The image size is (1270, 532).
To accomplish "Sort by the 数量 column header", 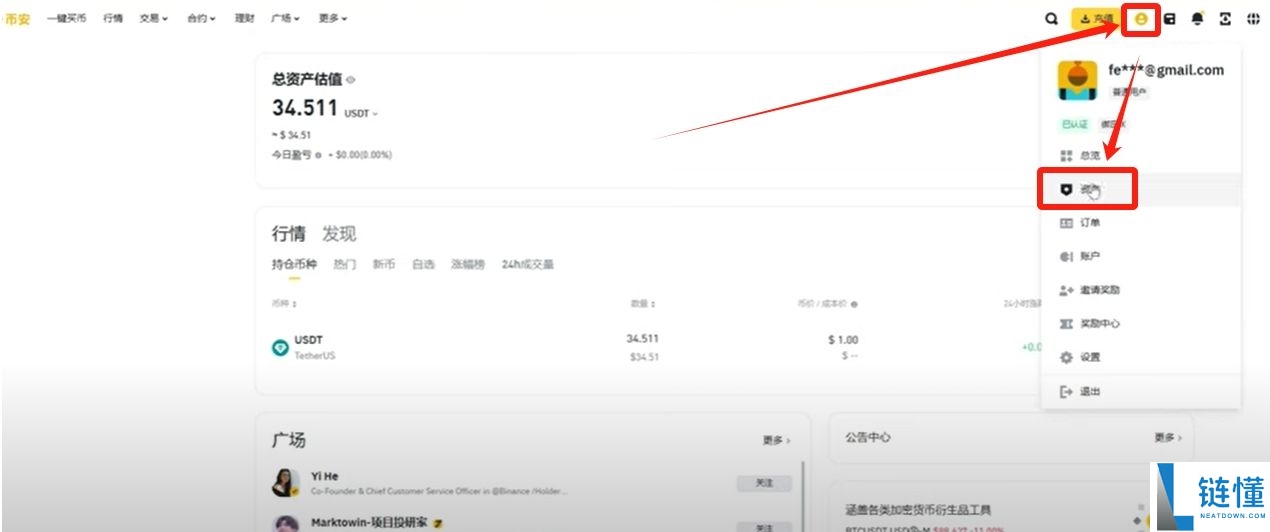I will 642,304.
